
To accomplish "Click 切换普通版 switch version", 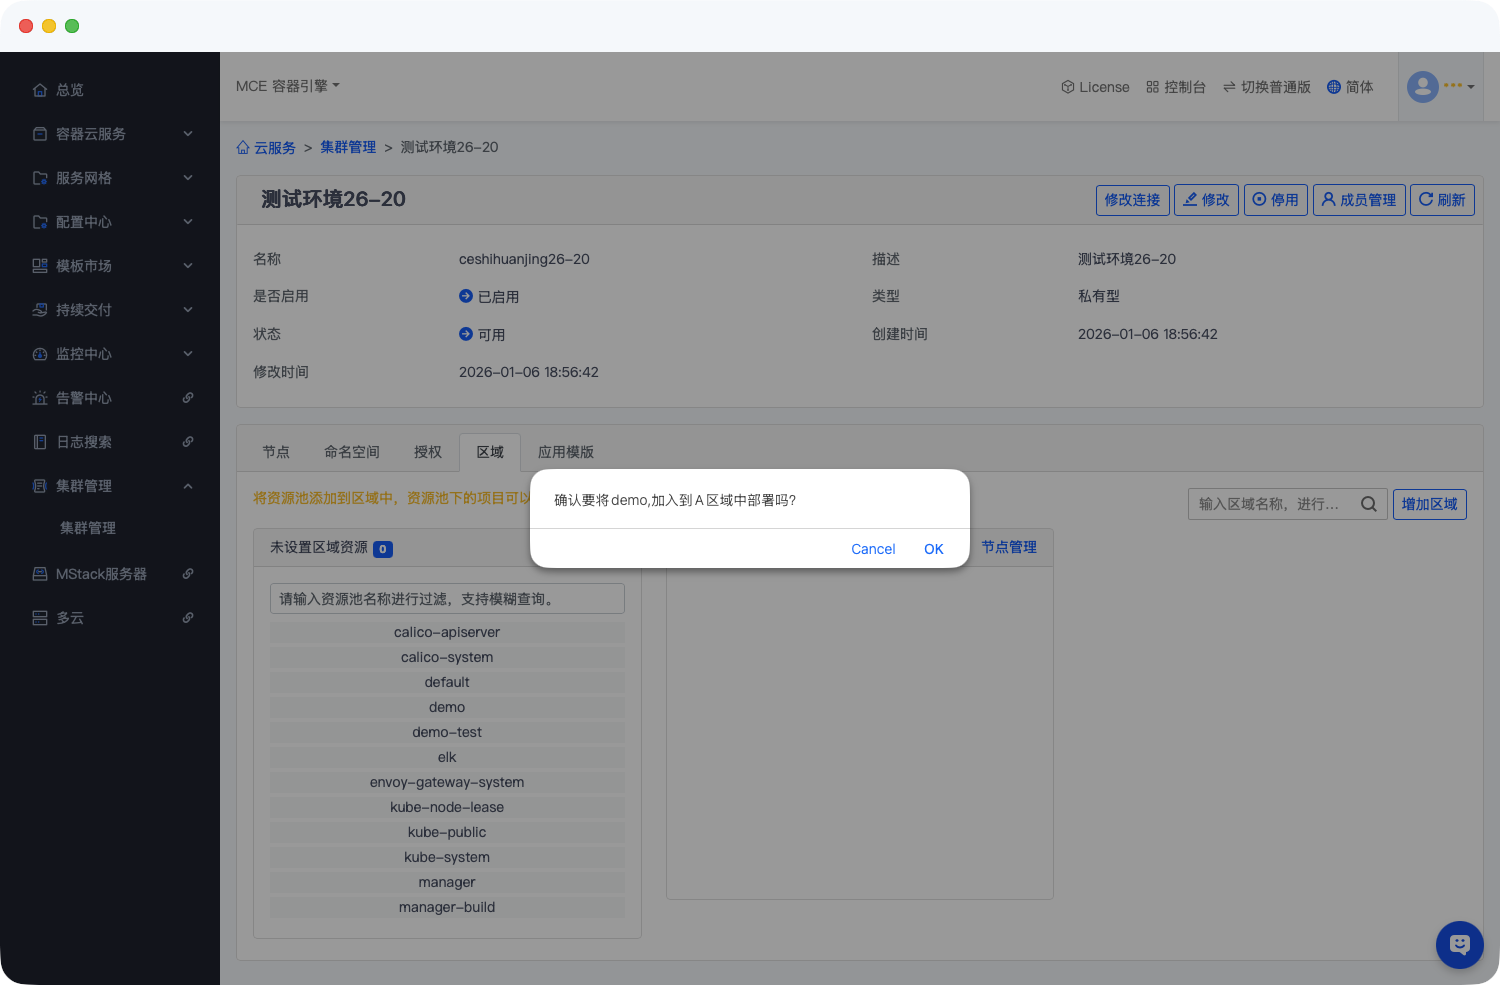I will tap(1266, 87).
